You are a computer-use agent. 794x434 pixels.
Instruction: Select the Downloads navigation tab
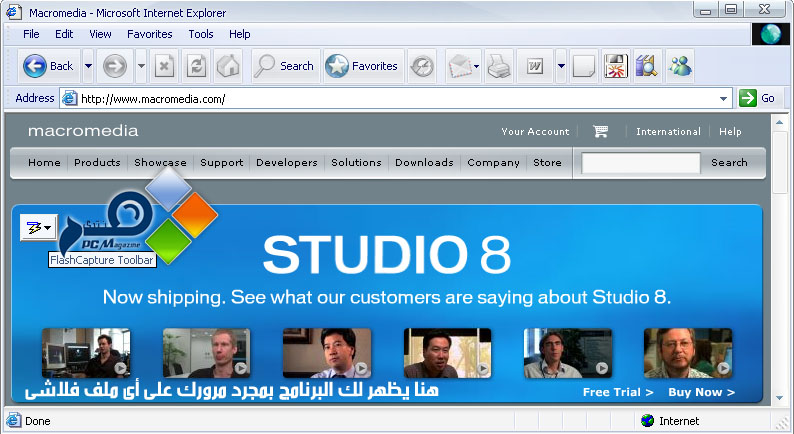point(424,162)
